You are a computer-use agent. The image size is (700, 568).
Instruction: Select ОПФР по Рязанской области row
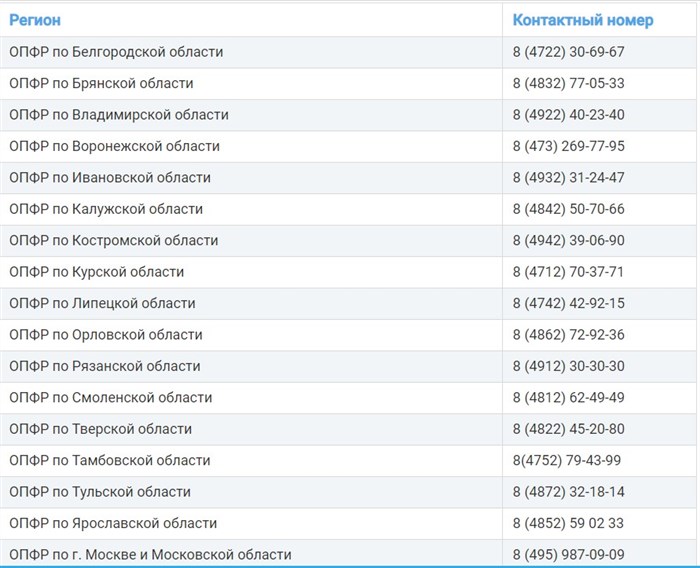(x=348, y=366)
